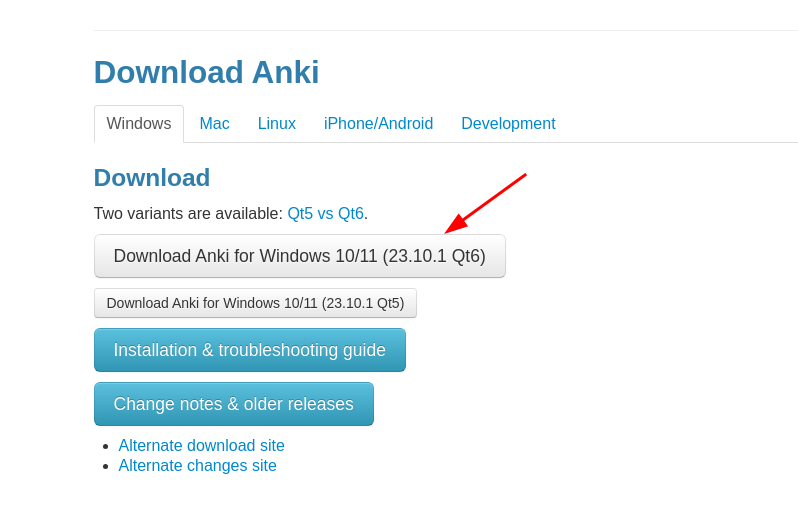Switch to the Mac tab
Screen dimensions: 798x506
point(214,124)
